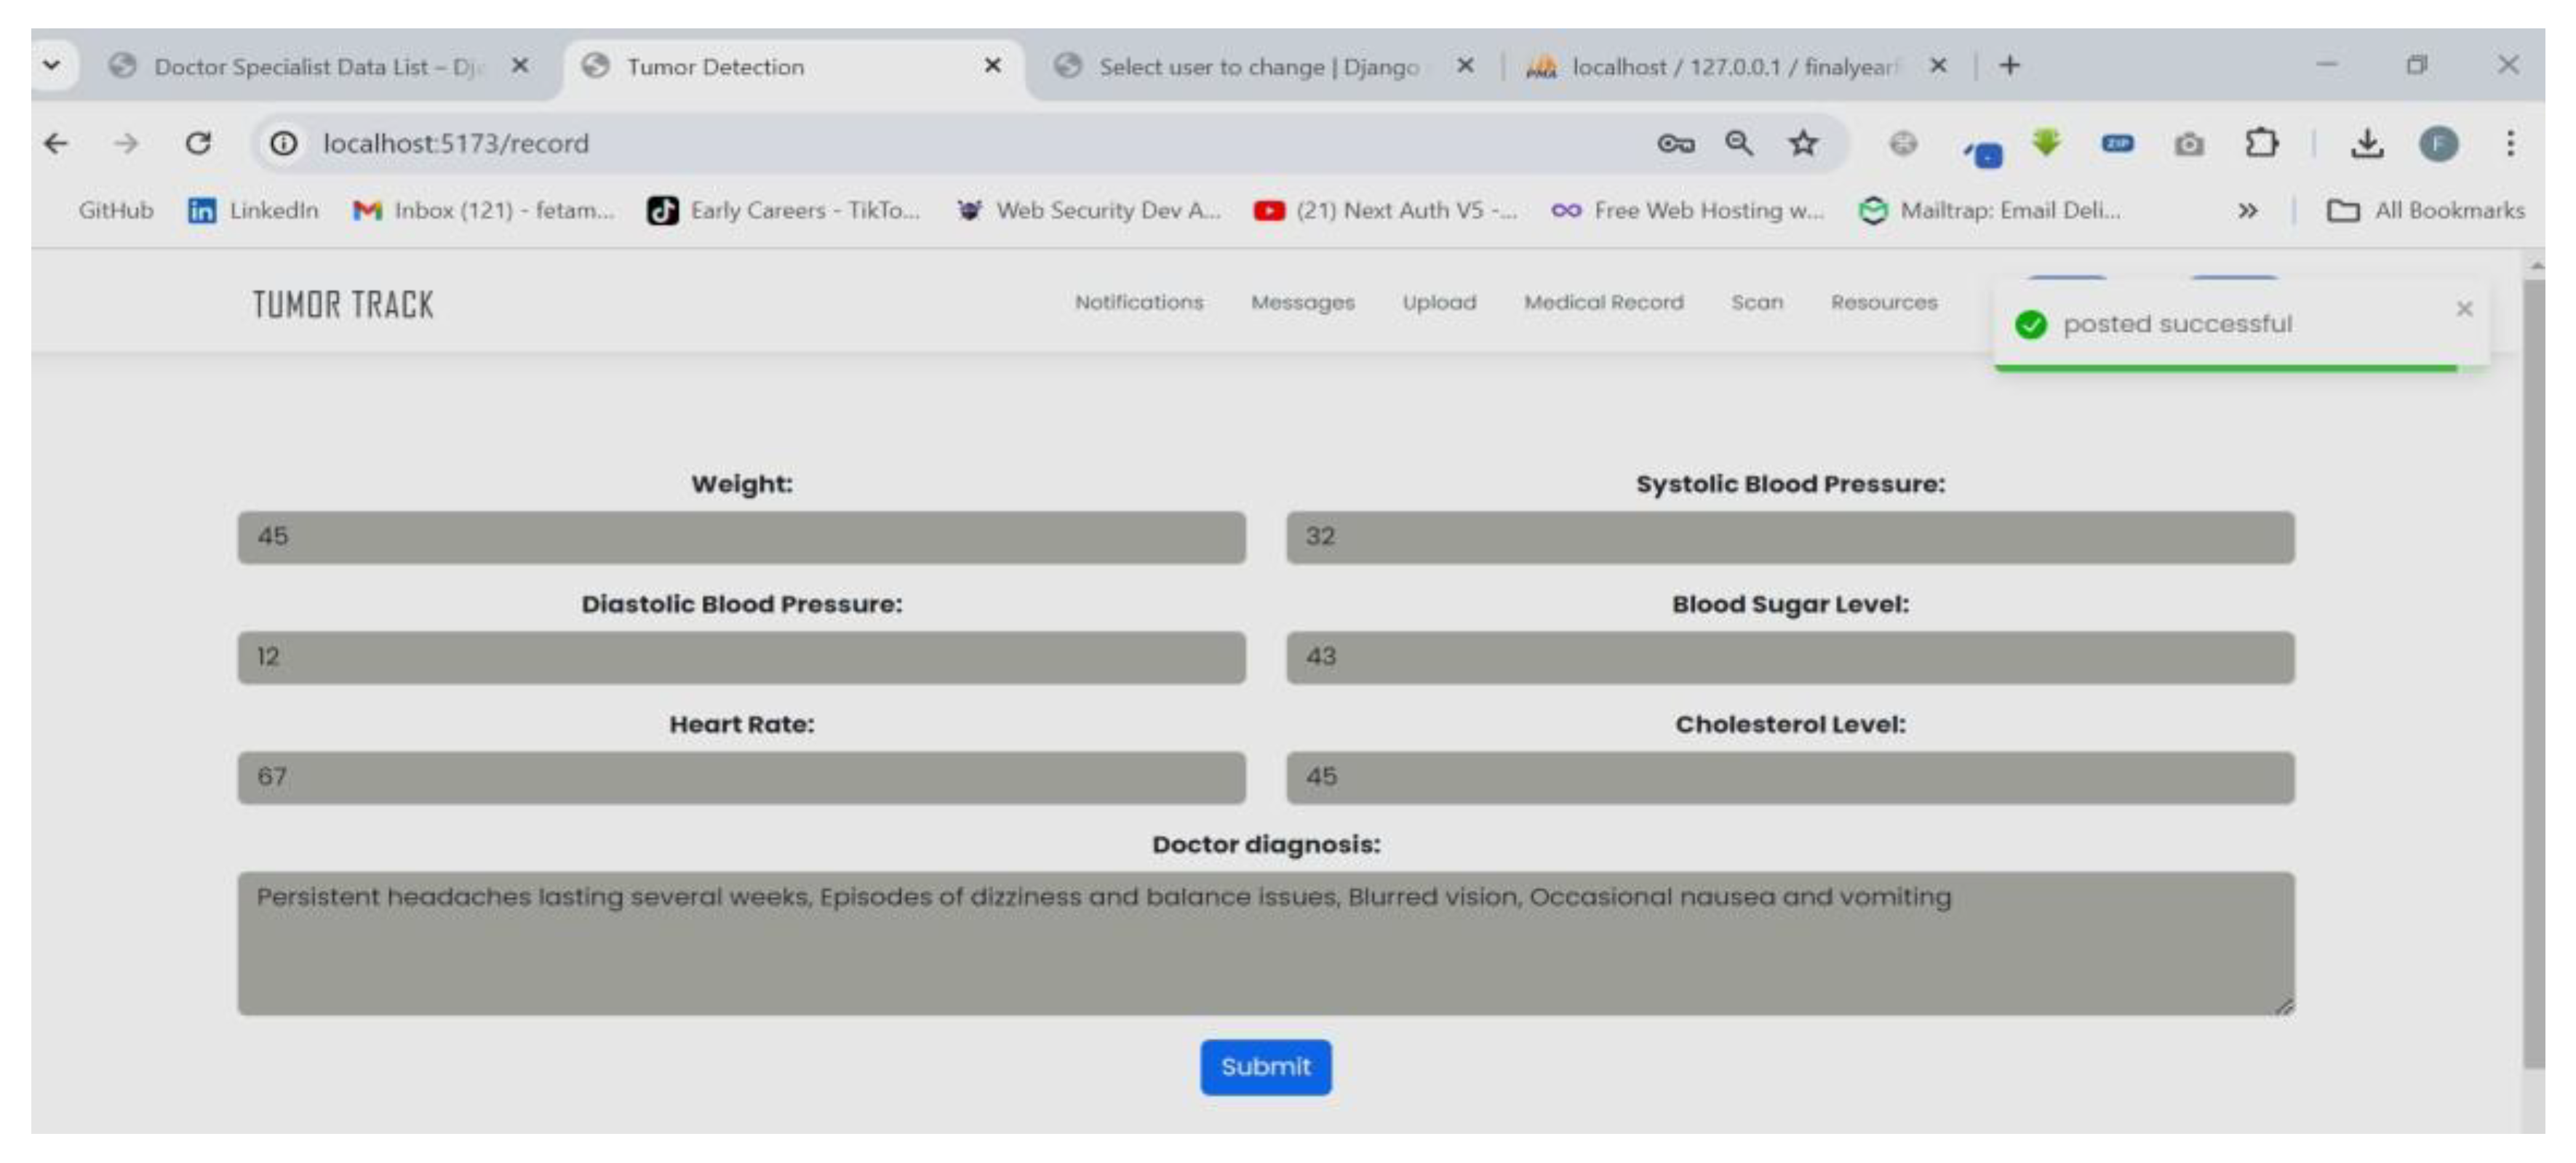Open the password manager key icon
This screenshot has width=2576, height=1163.
pyautogui.click(x=1675, y=143)
